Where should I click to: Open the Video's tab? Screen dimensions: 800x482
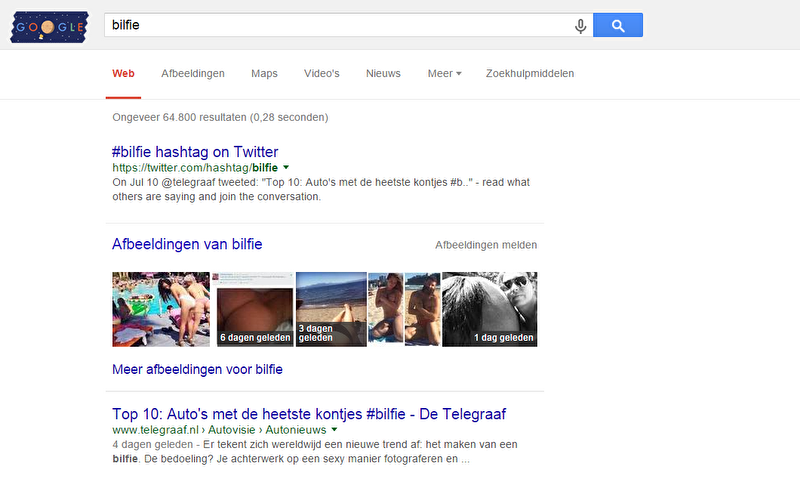pyautogui.click(x=321, y=73)
